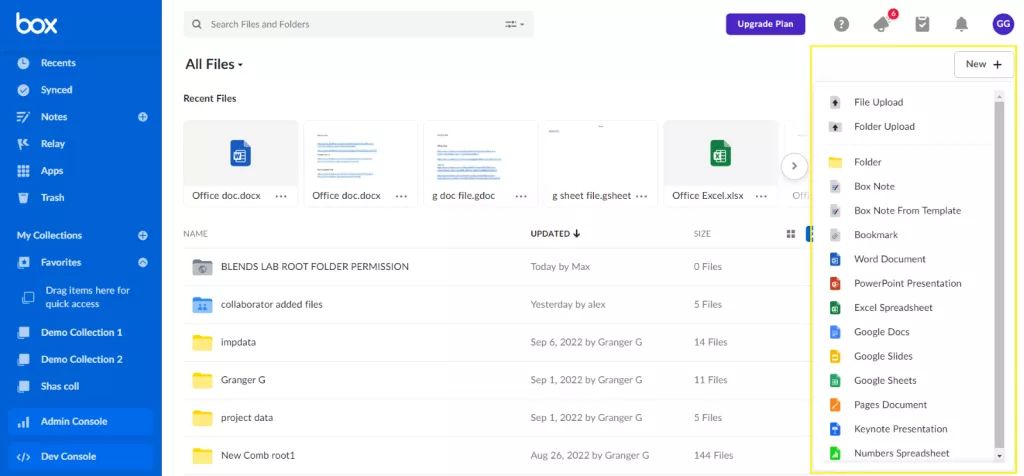Screen dimensions: 1024x476
Task: Open the Admin Console
Action: (81, 422)
